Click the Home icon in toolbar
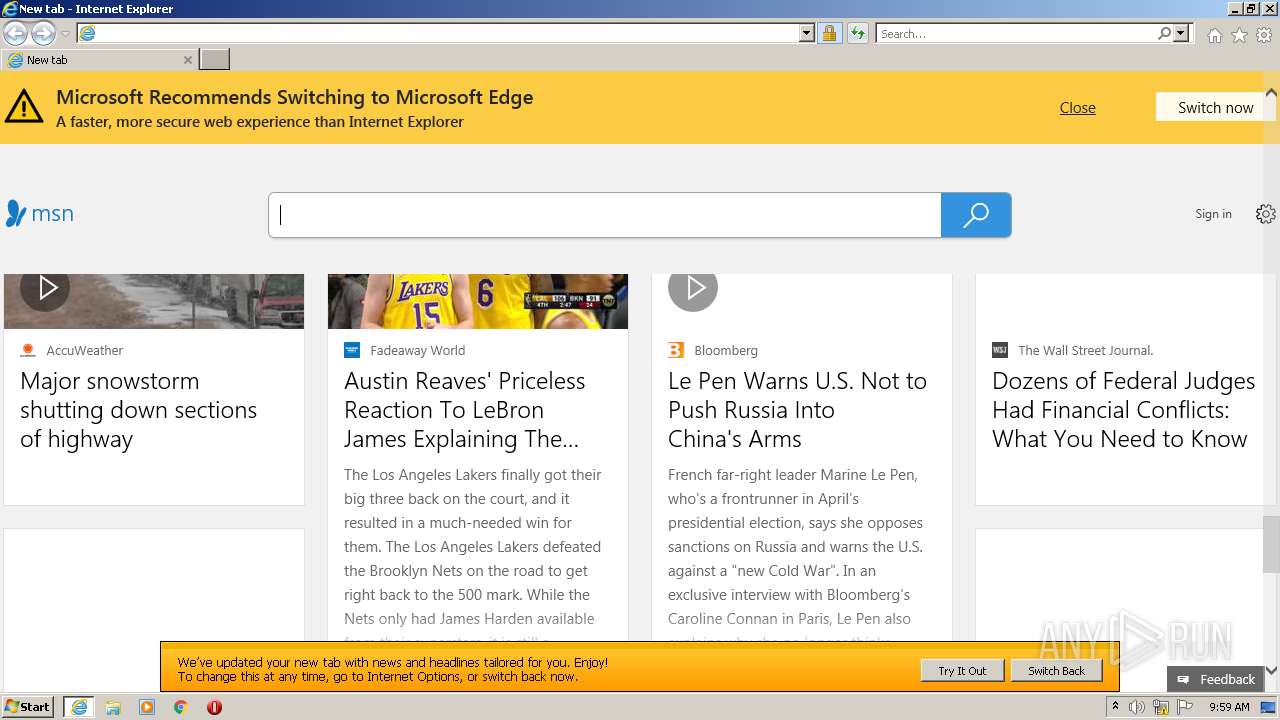The image size is (1280, 720). (x=1214, y=35)
